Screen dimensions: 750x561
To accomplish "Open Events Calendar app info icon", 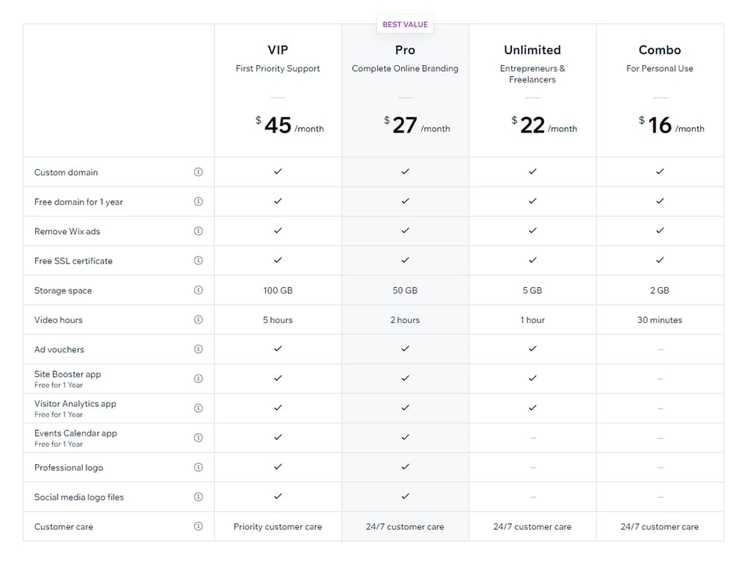I will [x=198, y=438].
